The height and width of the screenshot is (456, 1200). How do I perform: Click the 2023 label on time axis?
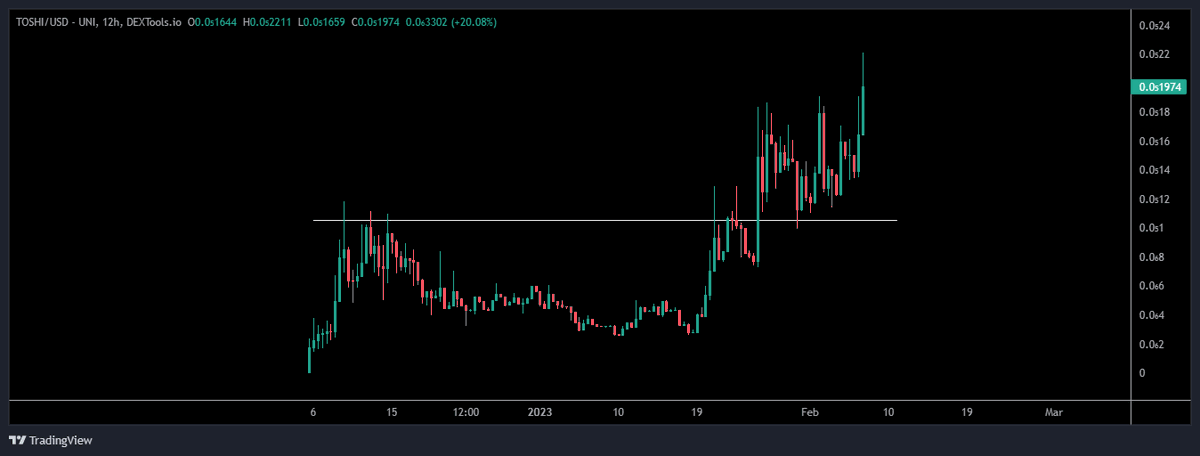(541, 412)
